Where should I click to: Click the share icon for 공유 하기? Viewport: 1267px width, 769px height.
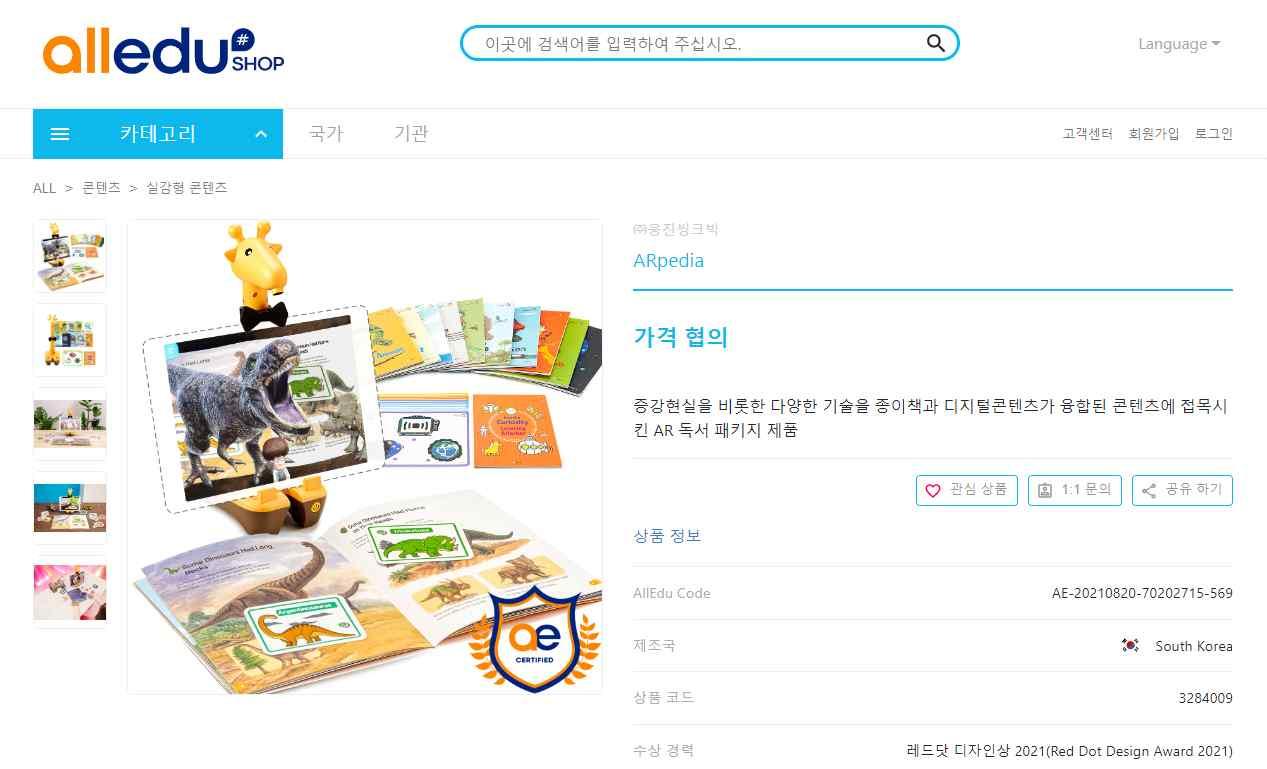[x=1149, y=490]
